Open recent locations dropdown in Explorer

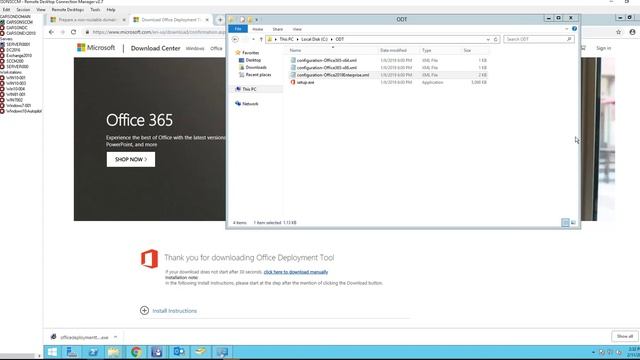pyautogui.click(x=253, y=39)
